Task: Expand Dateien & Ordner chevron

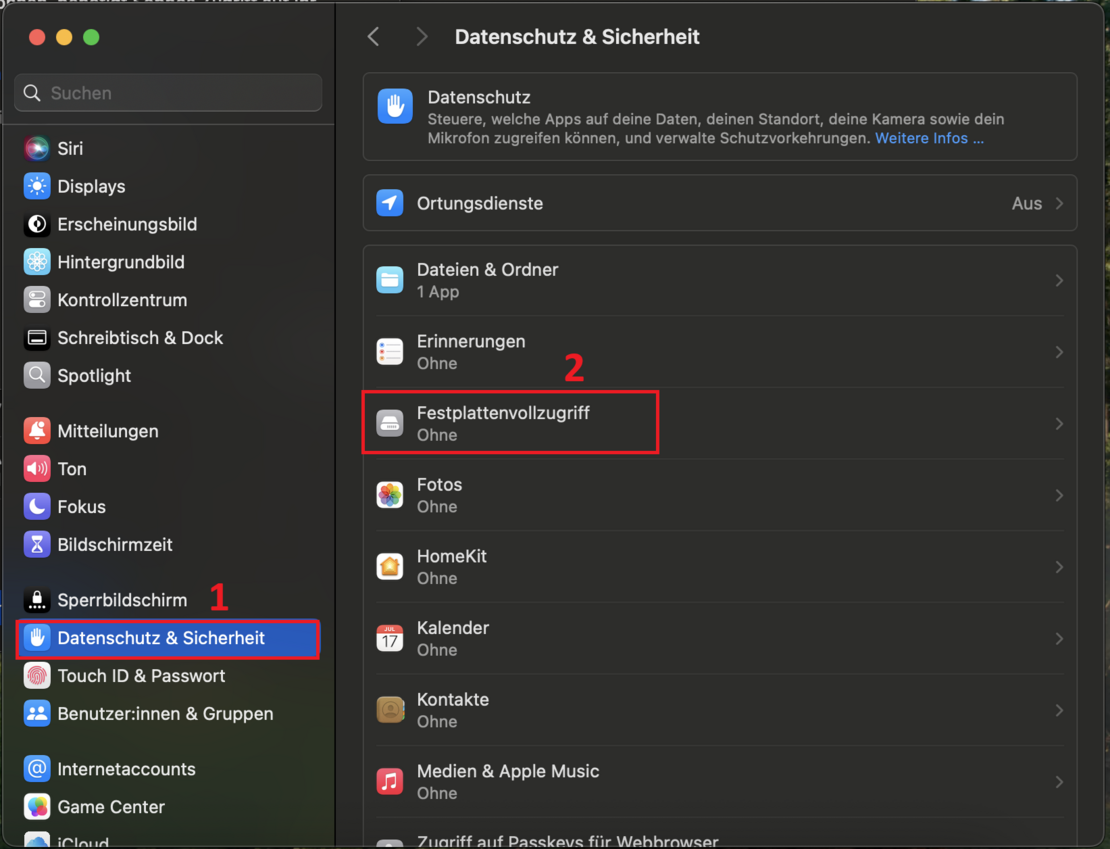Action: (1059, 281)
